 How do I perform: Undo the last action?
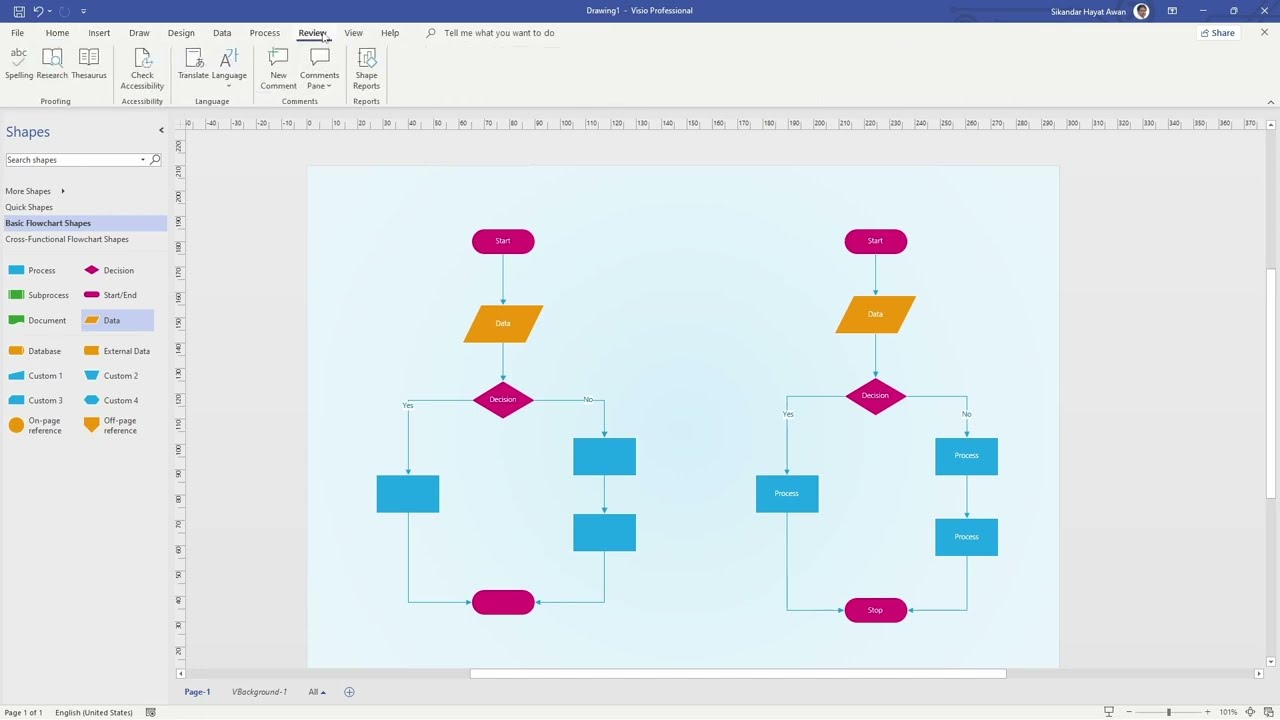38,11
